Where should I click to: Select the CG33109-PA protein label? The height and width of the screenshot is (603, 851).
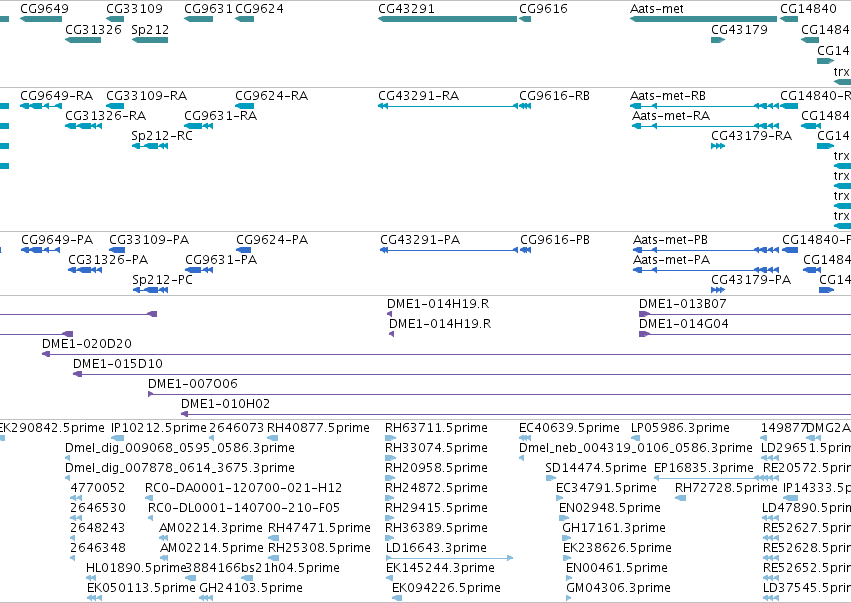point(149,239)
